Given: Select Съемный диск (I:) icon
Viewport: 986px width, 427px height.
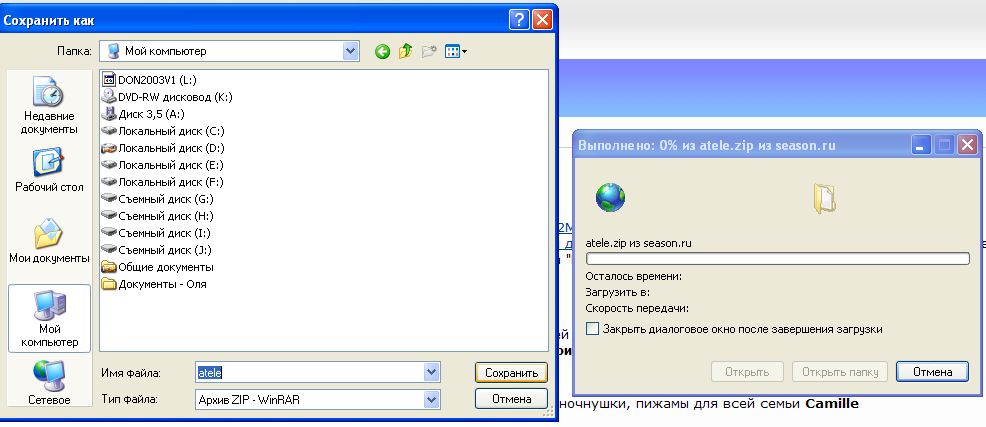Looking at the screenshot, I should (109, 233).
